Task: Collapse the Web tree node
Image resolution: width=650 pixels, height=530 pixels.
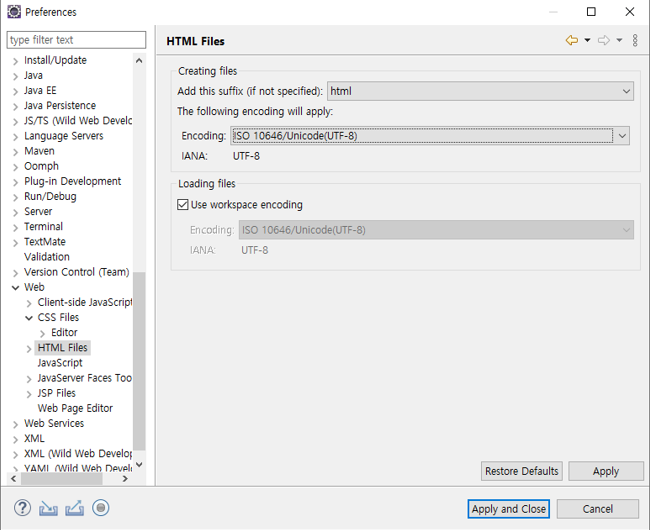Action: [15, 288]
